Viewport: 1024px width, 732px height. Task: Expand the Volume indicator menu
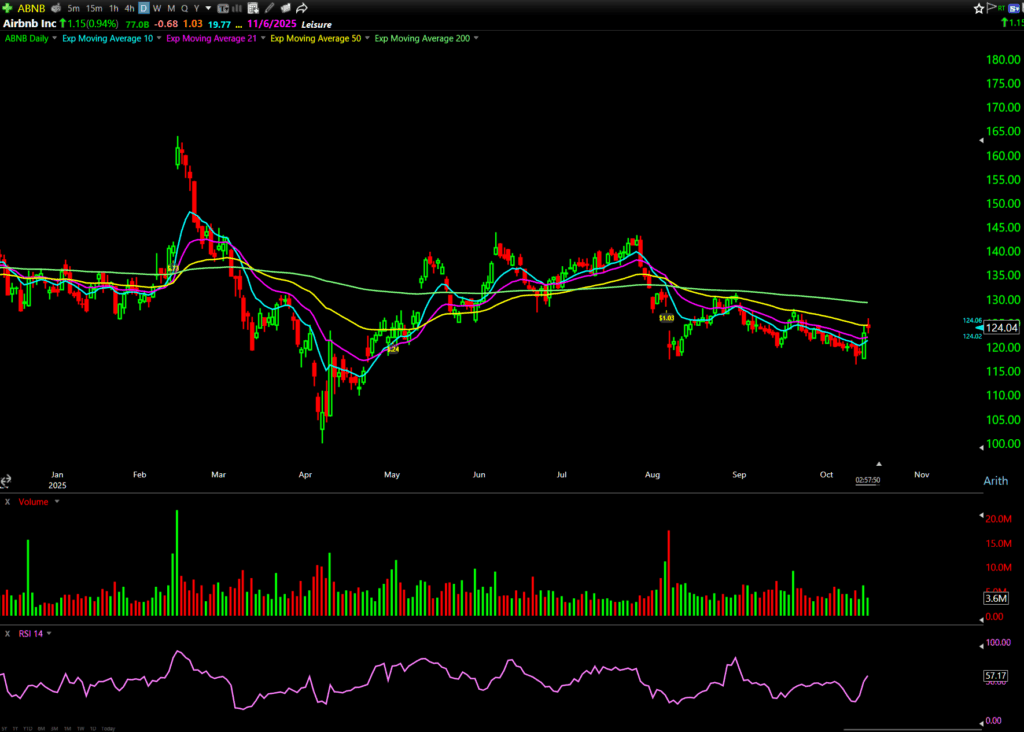click(57, 501)
